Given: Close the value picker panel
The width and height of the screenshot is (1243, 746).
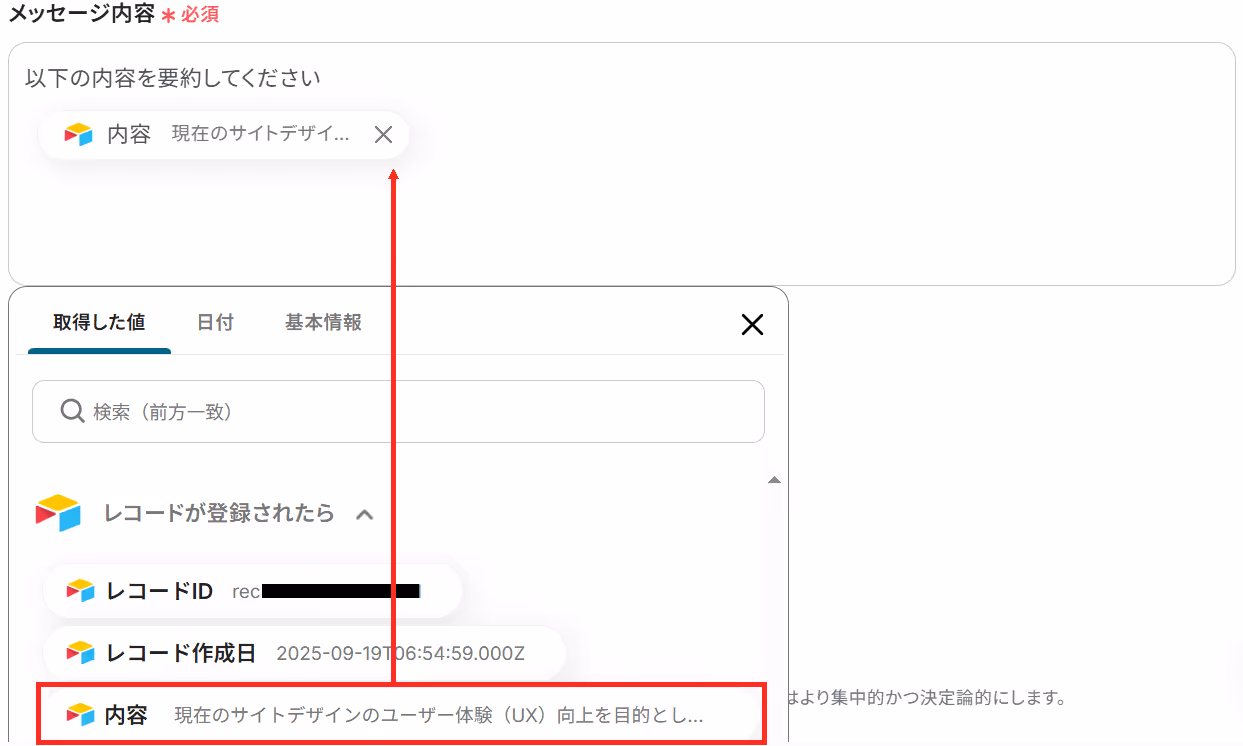Looking at the screenshot, I should click(752, 324).
